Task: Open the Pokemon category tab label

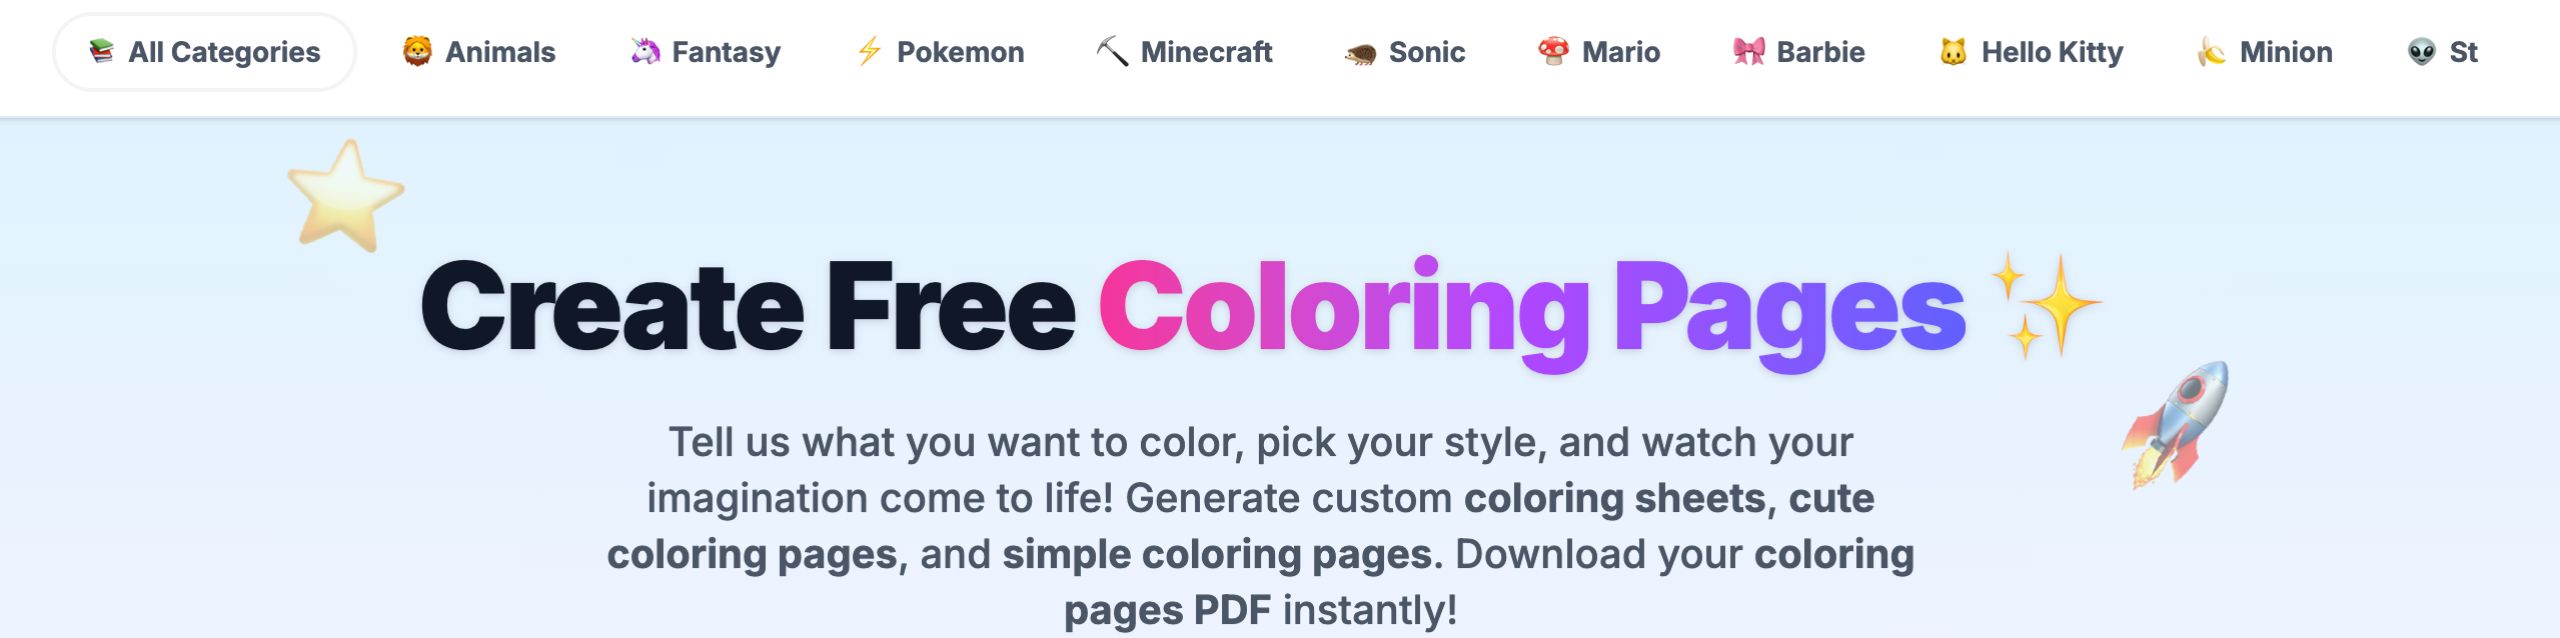Action: tap(960, 52)
